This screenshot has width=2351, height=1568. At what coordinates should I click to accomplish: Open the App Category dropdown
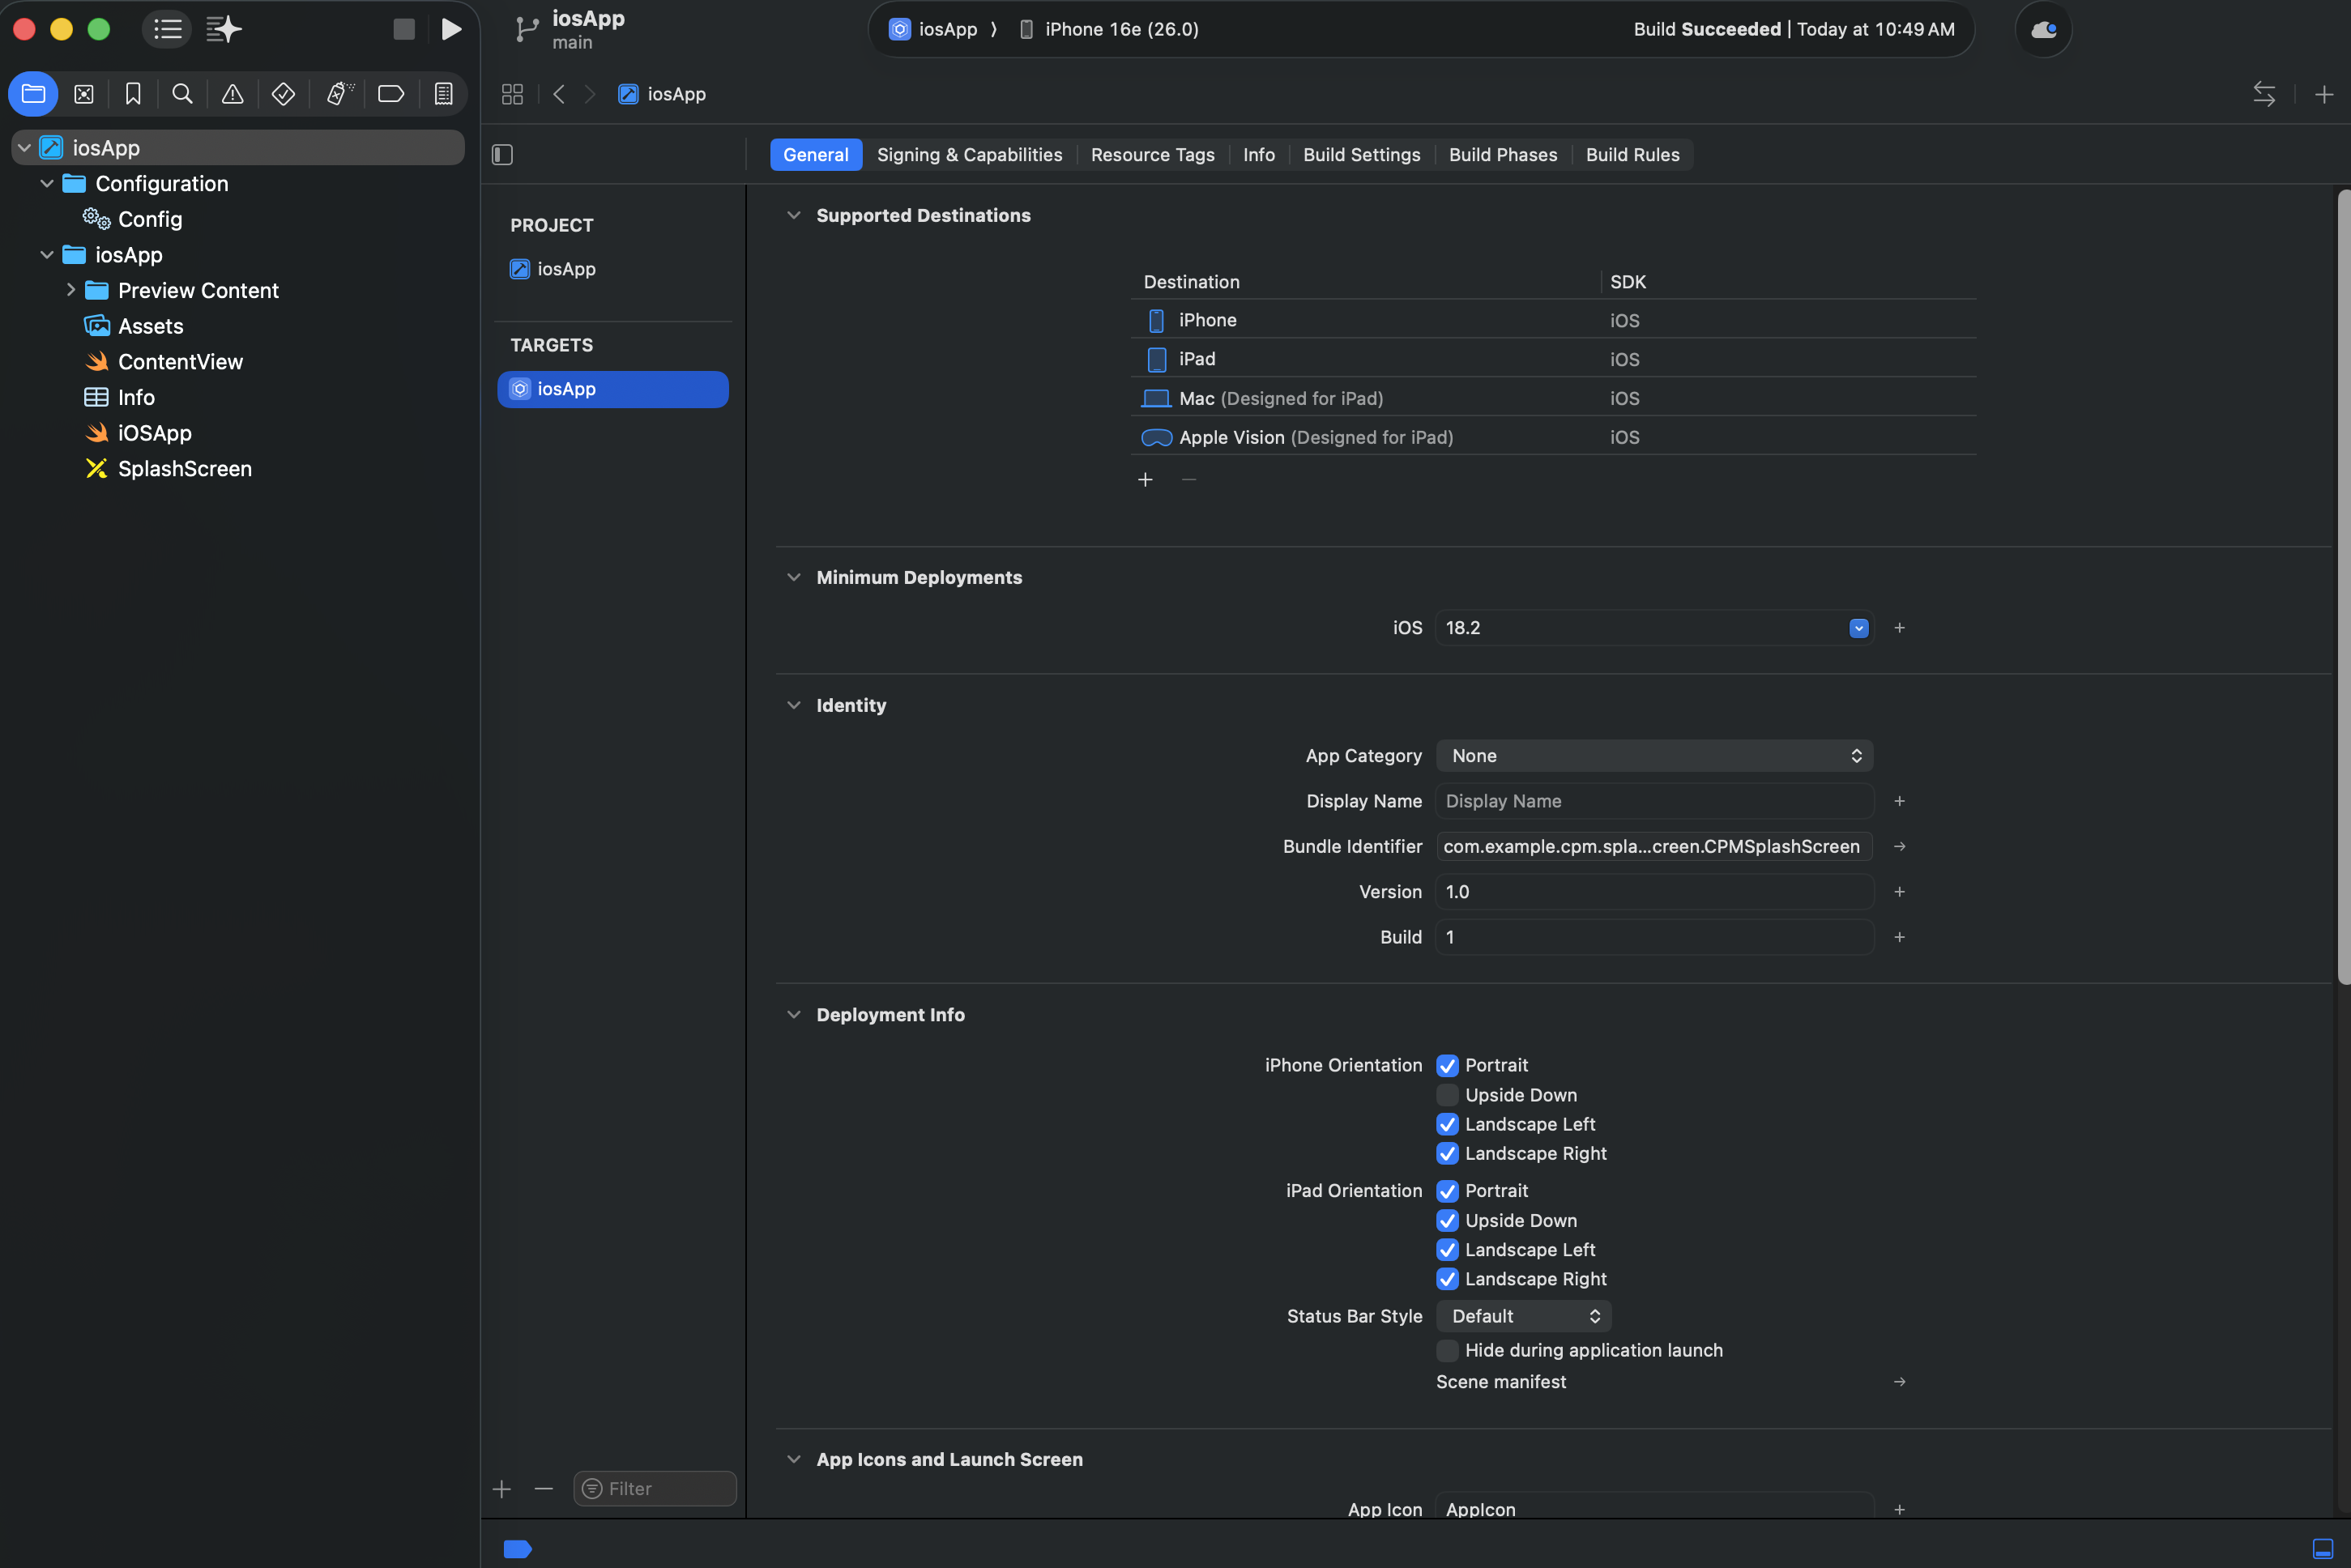pyautogui.click(x=1653, y=756)
